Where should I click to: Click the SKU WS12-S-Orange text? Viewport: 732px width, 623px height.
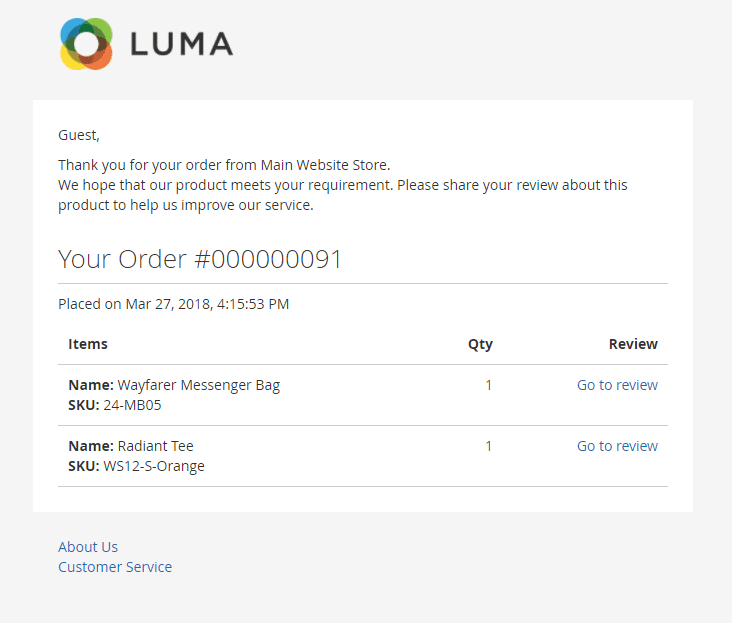[153, 466]
